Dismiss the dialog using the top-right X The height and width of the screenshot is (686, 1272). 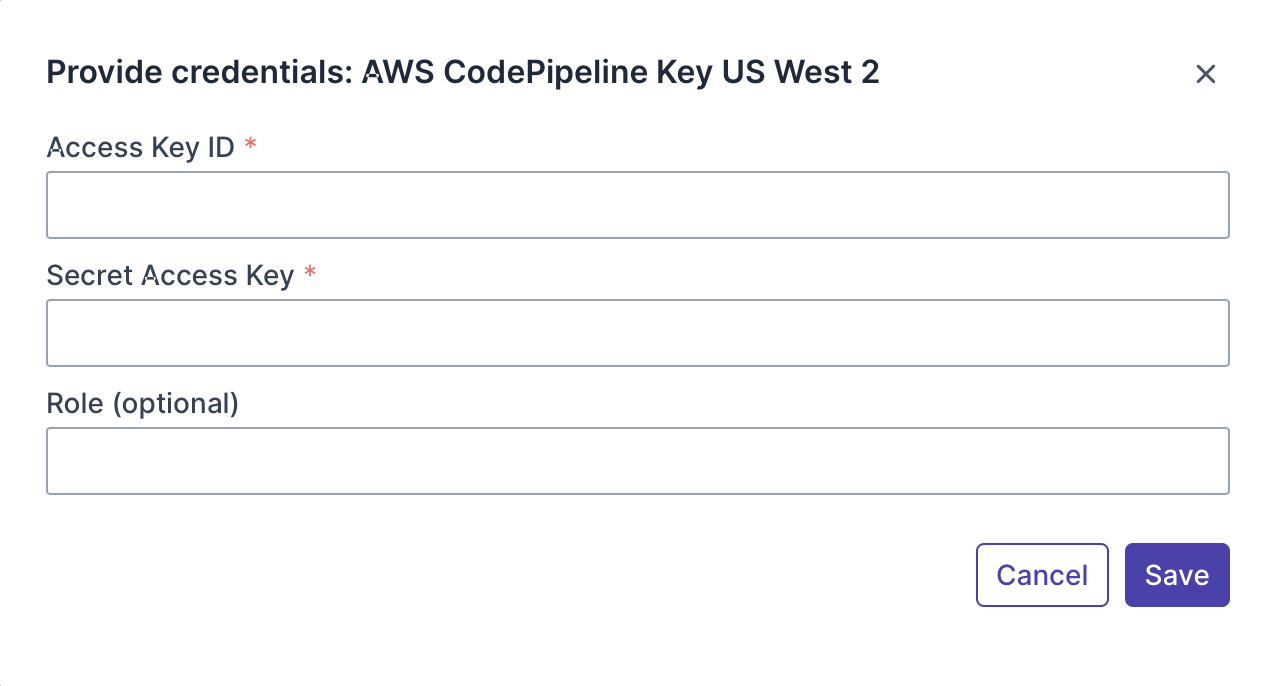1205,74
